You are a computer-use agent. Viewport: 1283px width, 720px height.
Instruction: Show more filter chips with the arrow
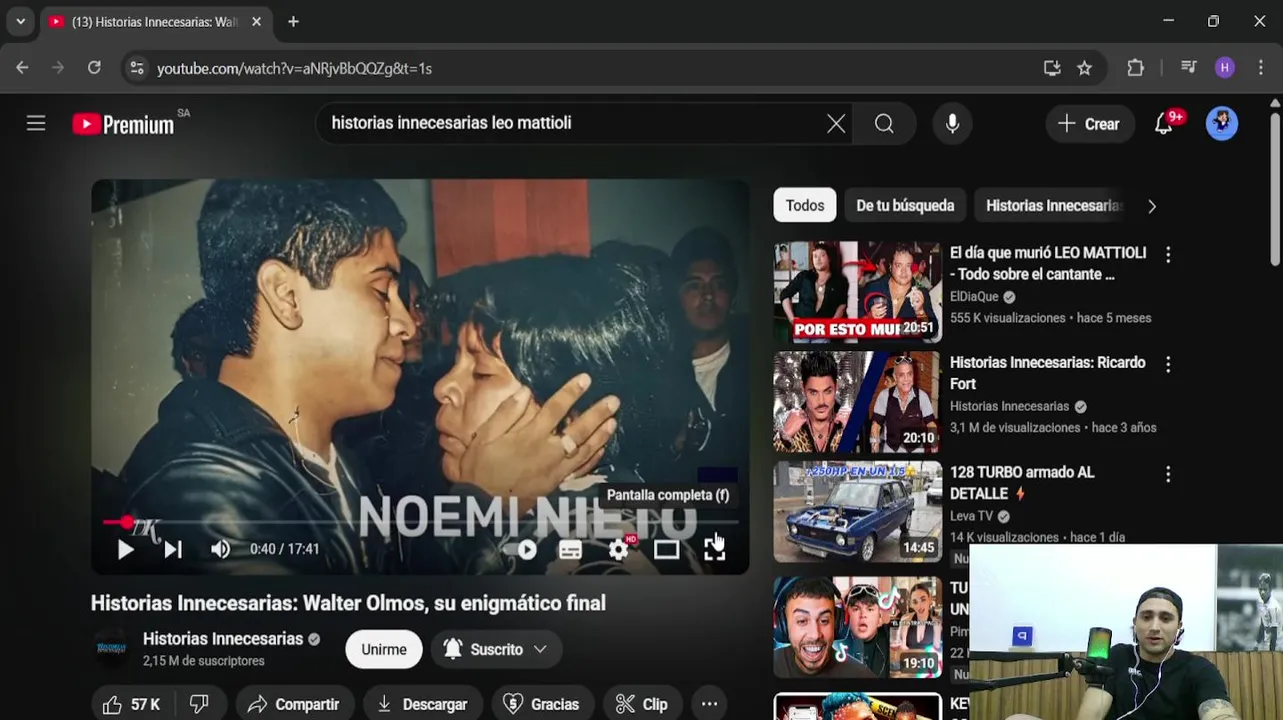tap(1152, 205)
